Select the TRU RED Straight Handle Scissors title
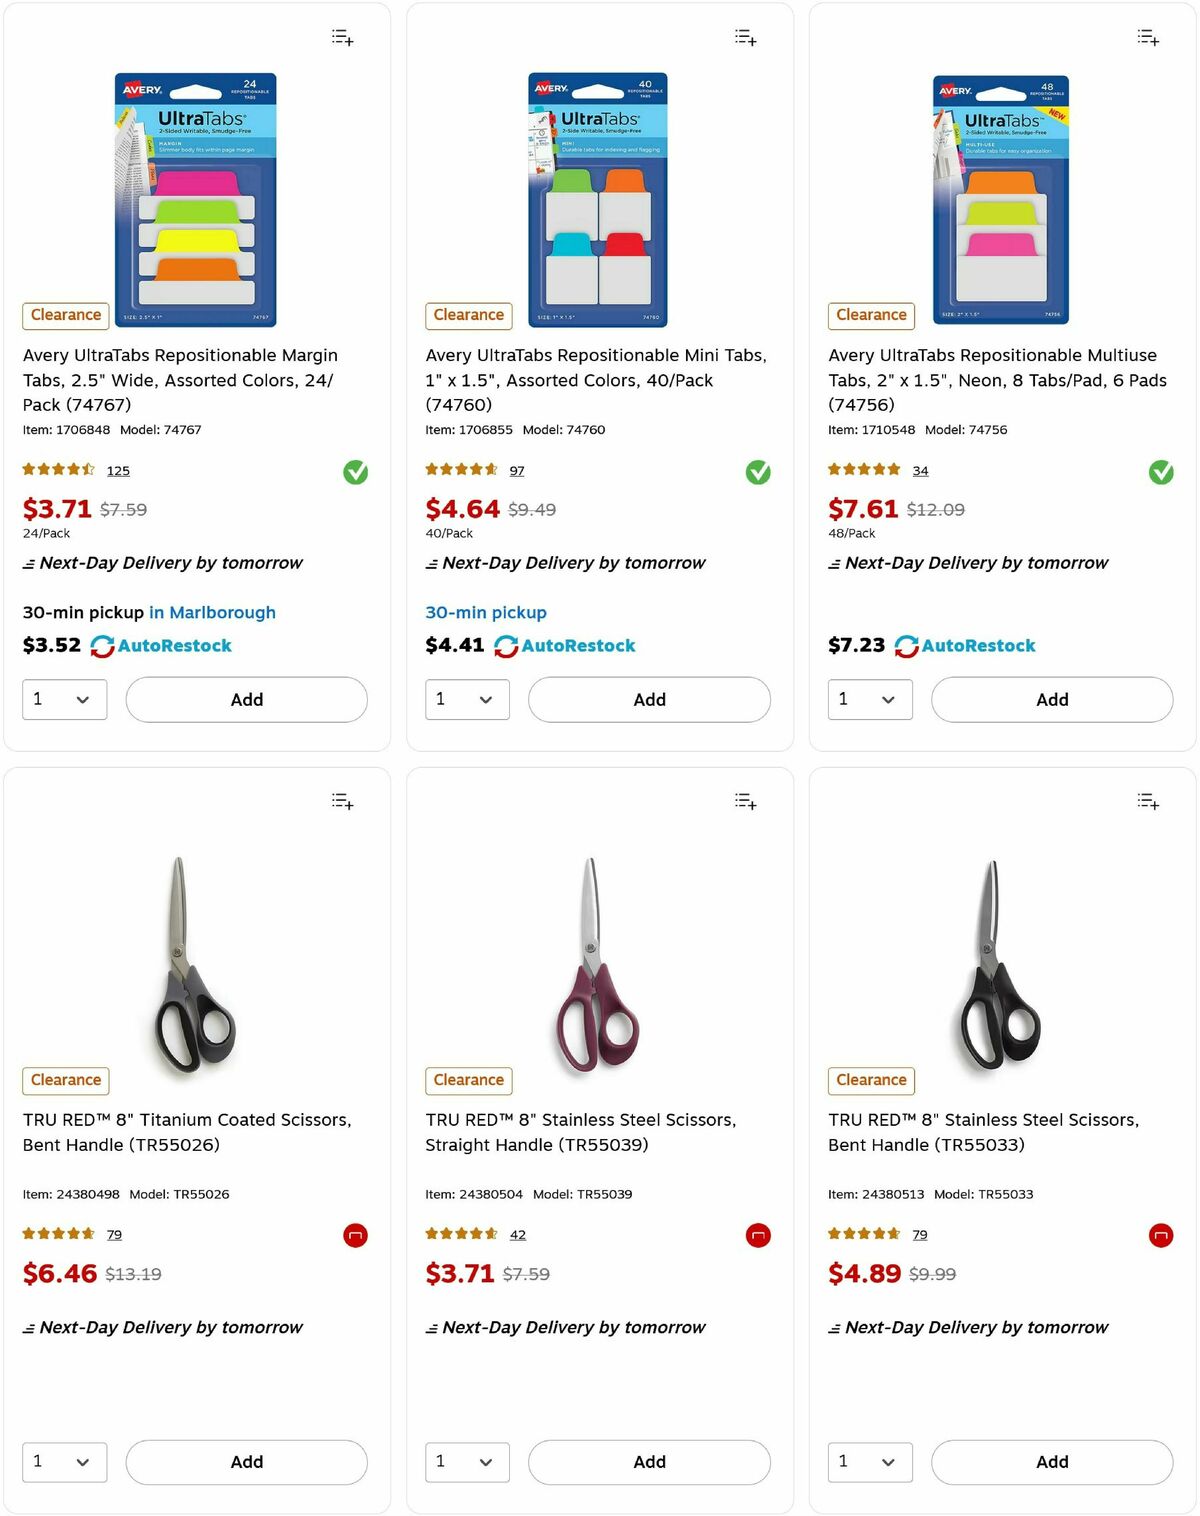 coord(580,1132)
